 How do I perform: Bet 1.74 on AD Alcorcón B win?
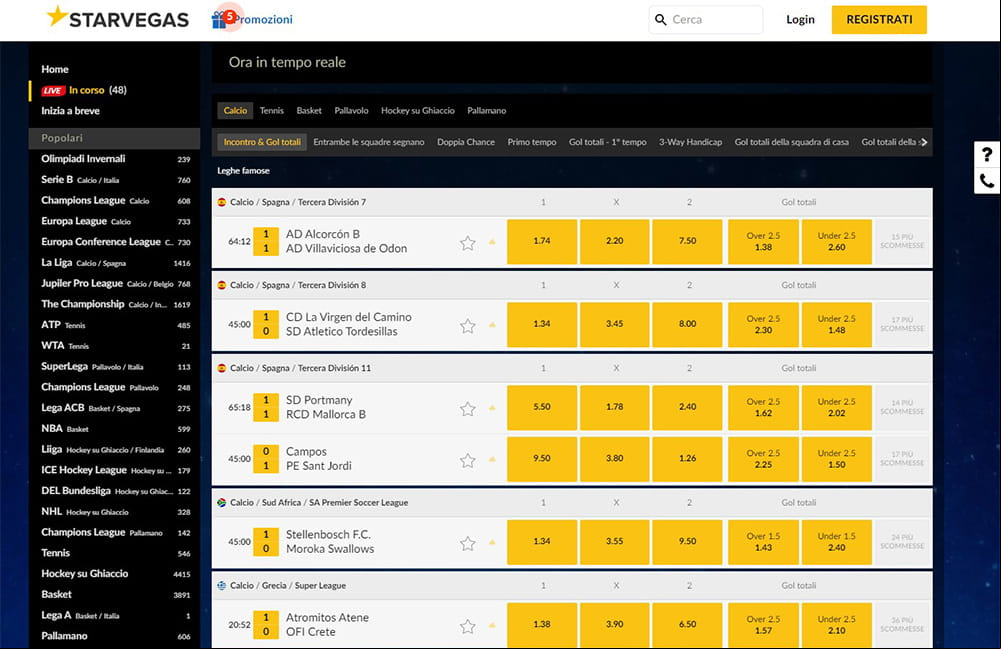[542, 241]
